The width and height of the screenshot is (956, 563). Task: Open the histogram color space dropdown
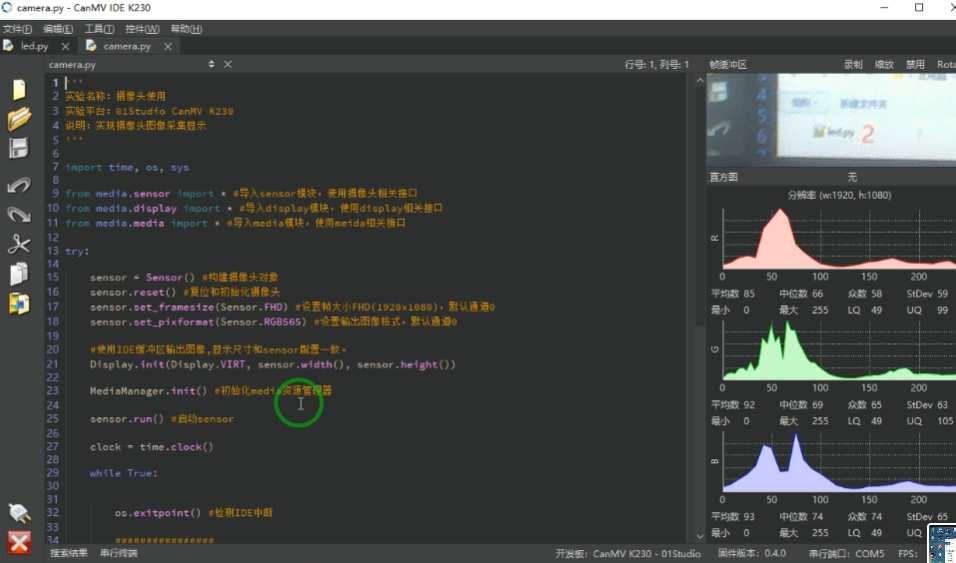[852, 177]
